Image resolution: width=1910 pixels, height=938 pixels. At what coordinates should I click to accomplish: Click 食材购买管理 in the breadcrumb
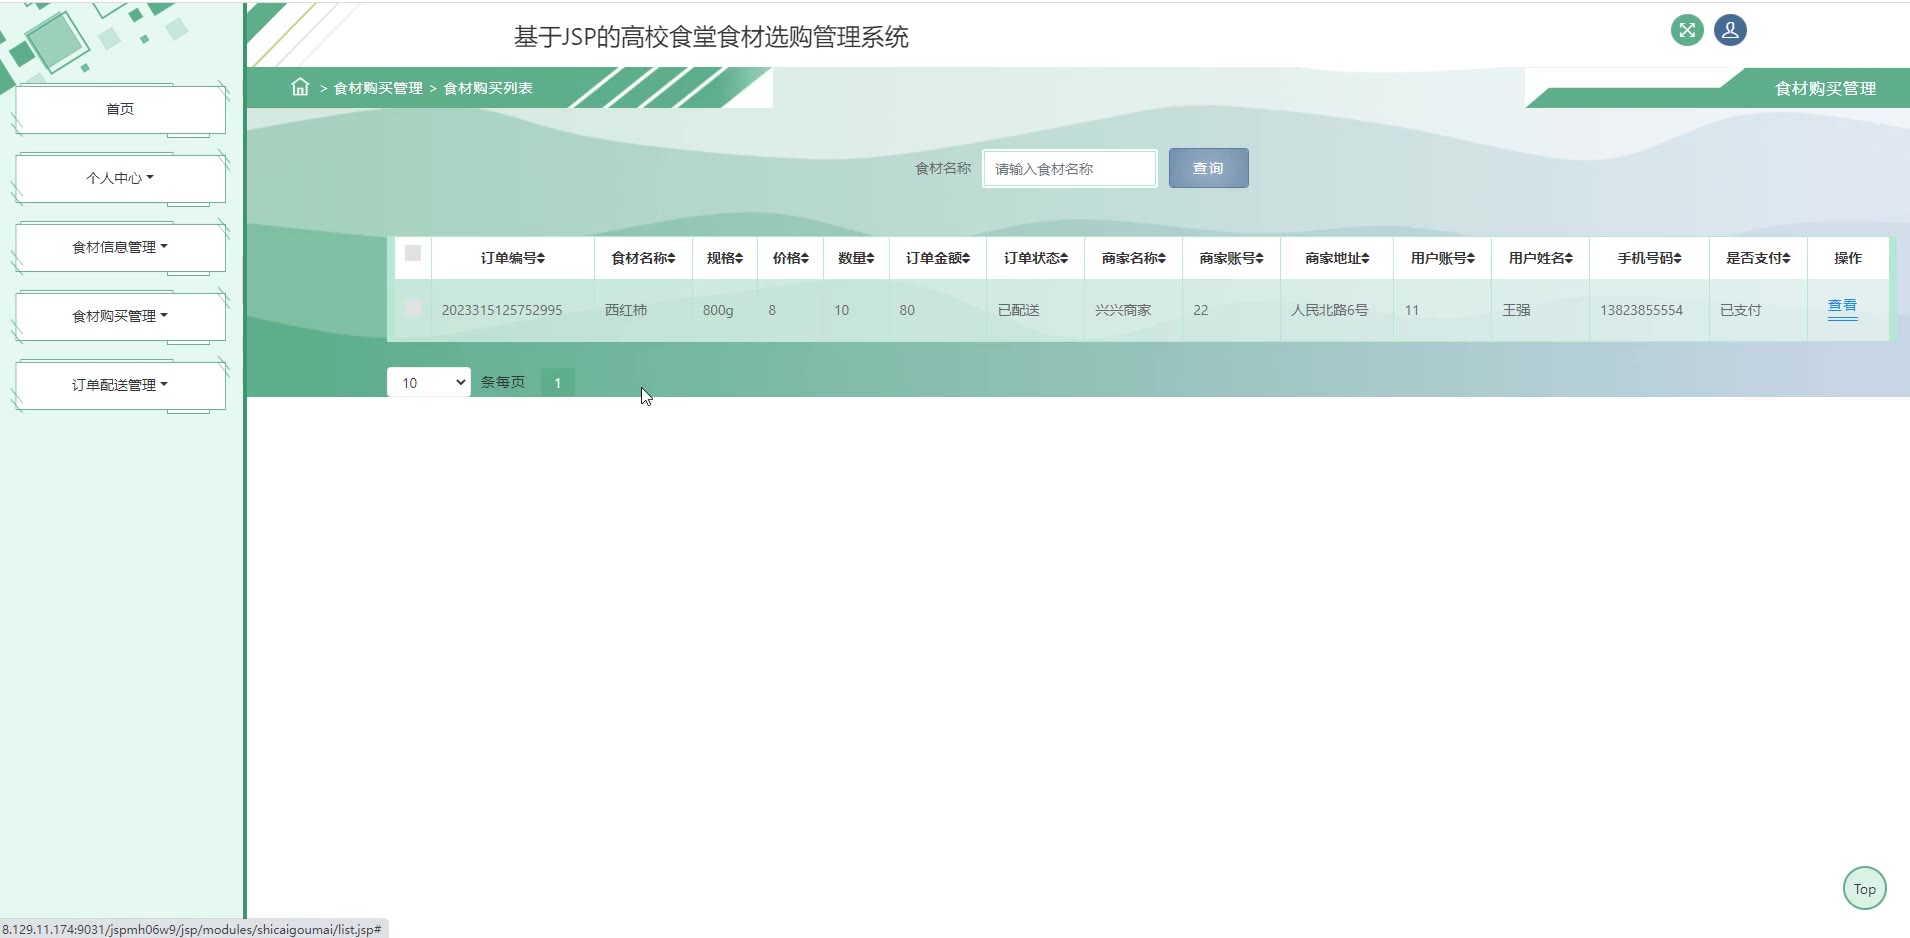pos(378,88)
